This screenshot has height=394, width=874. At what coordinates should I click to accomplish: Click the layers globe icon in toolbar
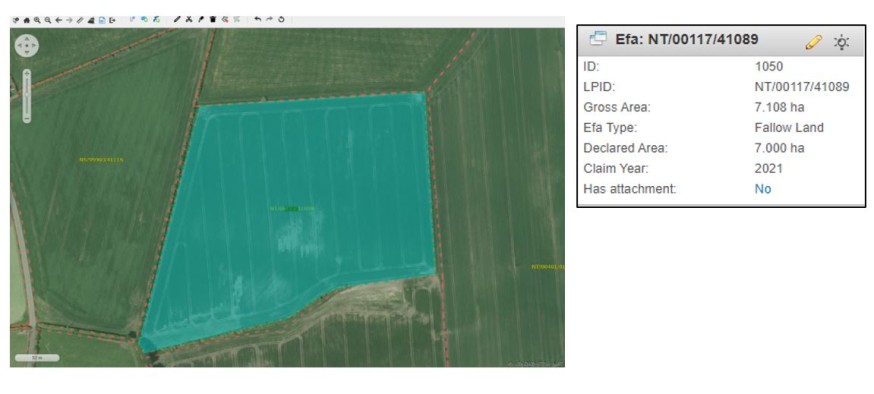[x=144, y=20]
